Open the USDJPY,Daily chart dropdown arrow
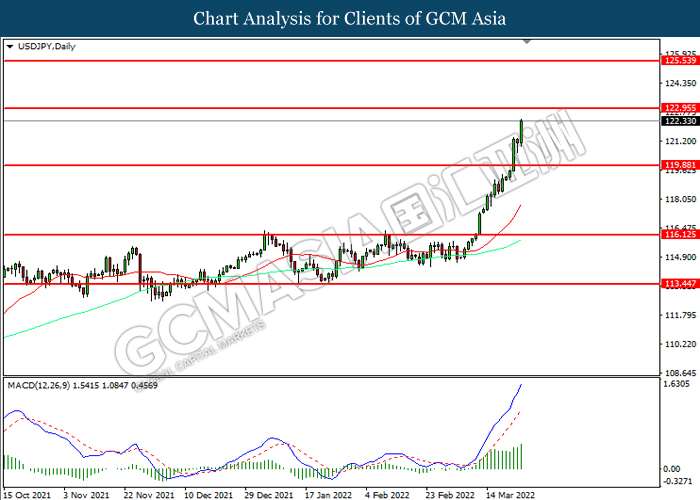The height and width of the screenshot is (500, 700). (10, 46)
